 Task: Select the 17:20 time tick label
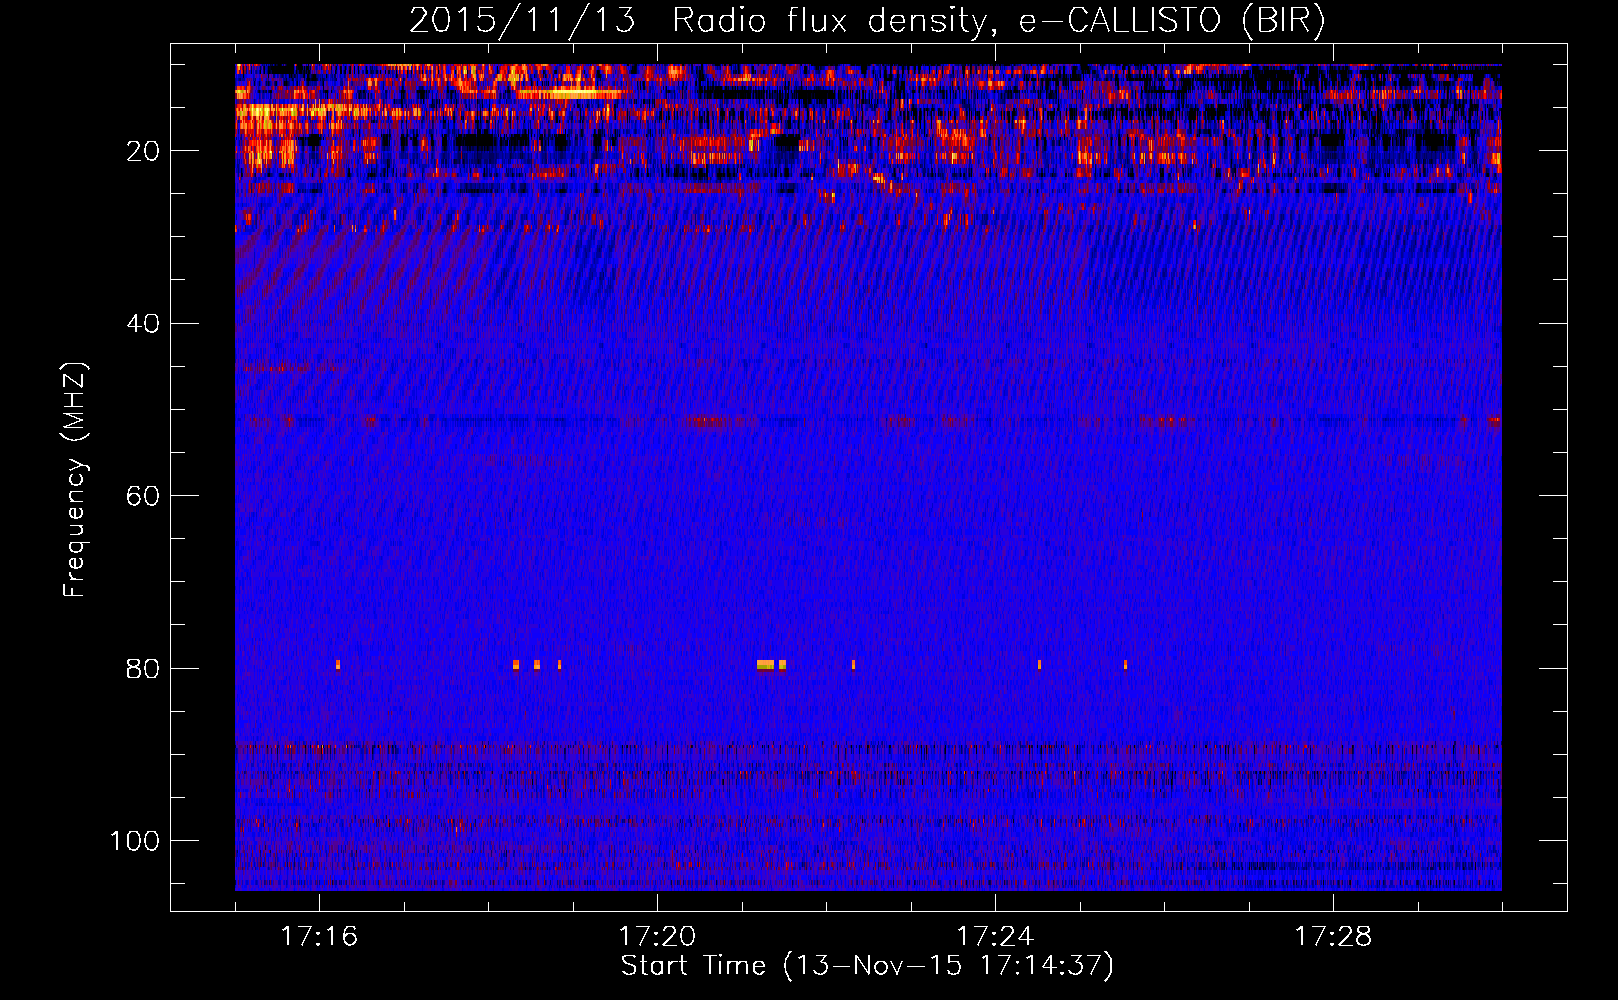[x=657, y=937]
